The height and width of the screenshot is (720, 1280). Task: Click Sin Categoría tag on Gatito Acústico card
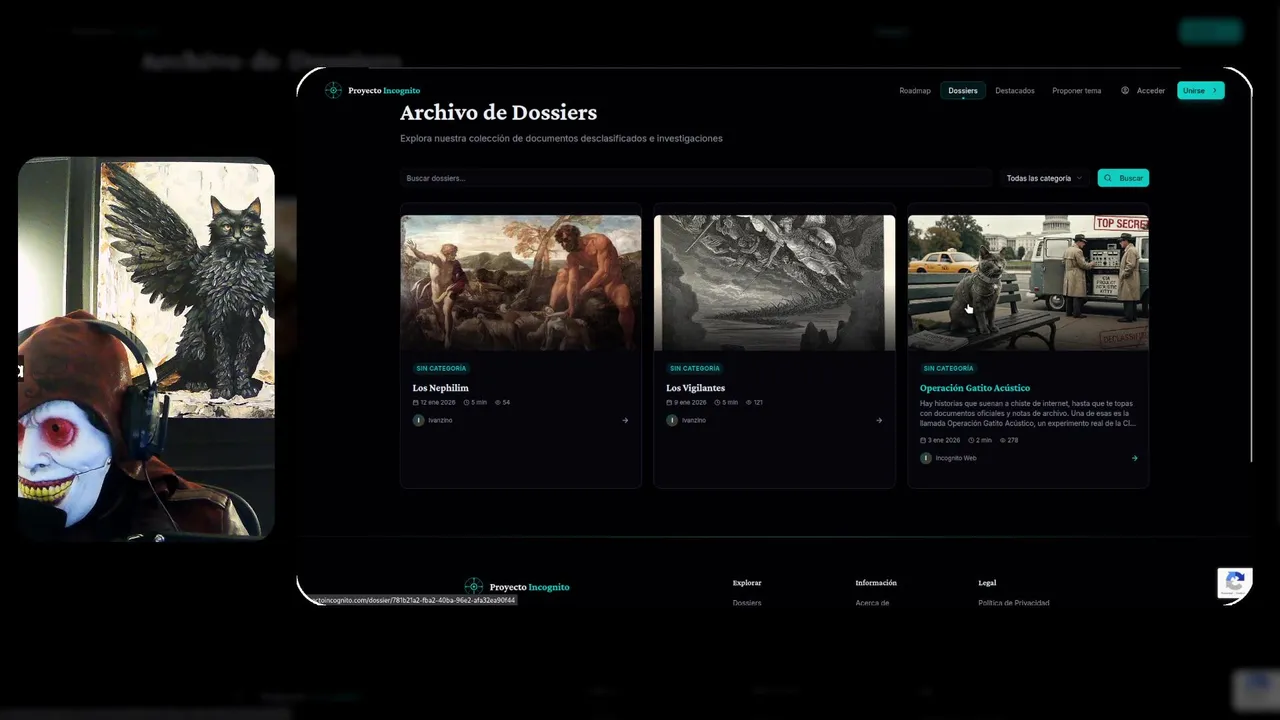point(949,368)
